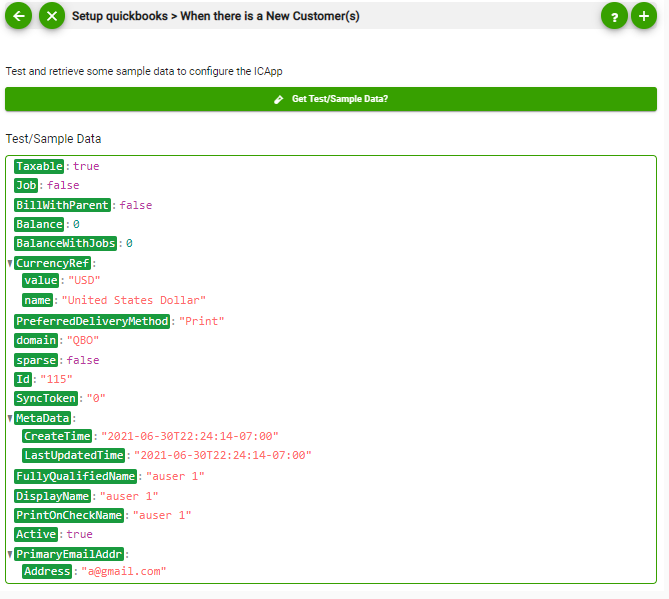
Task: Select the domain key tag
Action: click(x=36, y=340)
